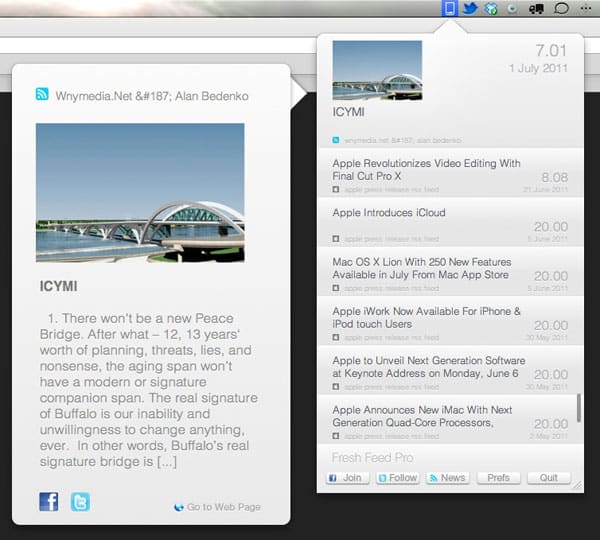Click the speech bubble menu bar icon
Viewport: 600px width, 540px height.
(x=561, y=9)
